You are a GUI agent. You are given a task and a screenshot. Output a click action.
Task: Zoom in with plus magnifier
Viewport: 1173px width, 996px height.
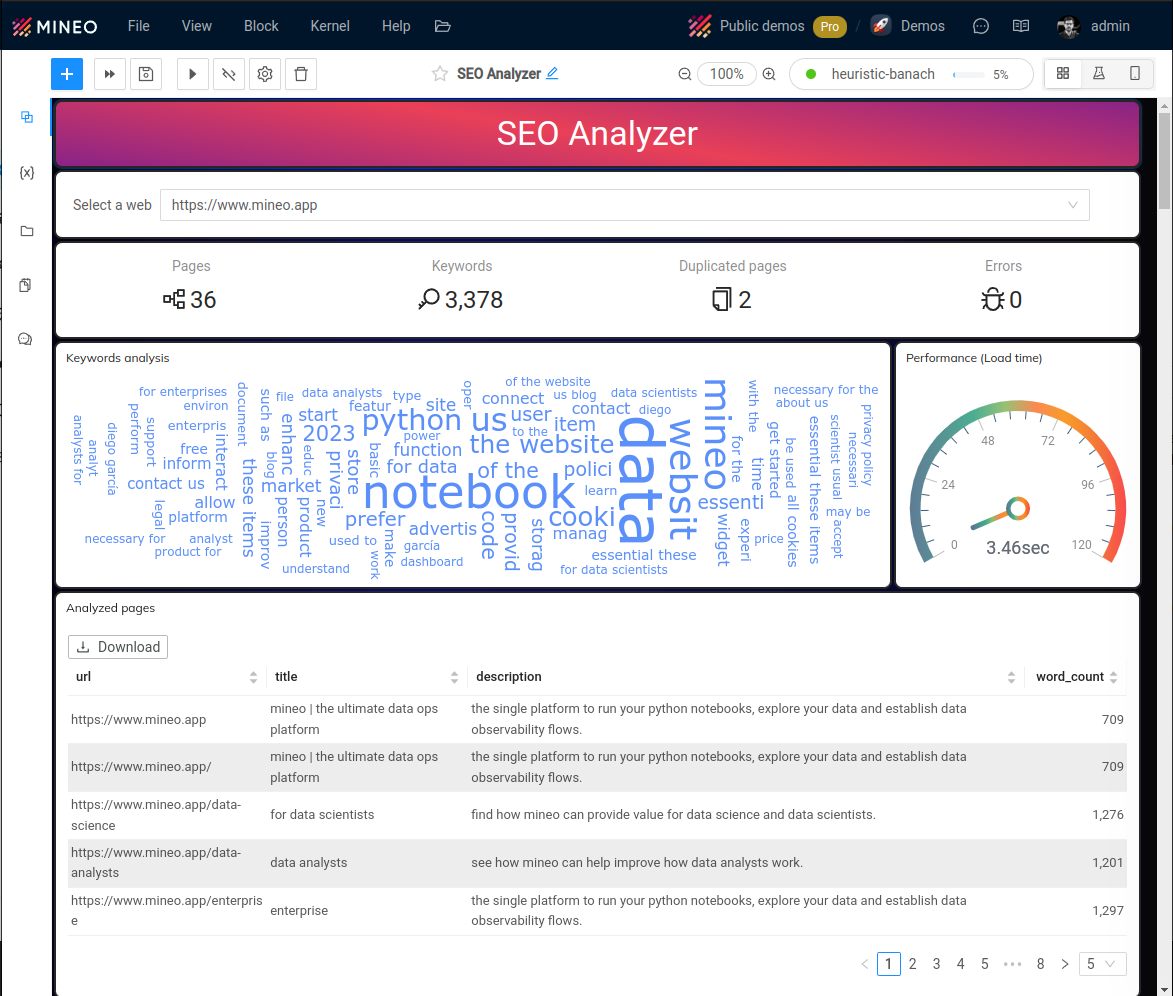pyautogui.click(x=769, y=74)
